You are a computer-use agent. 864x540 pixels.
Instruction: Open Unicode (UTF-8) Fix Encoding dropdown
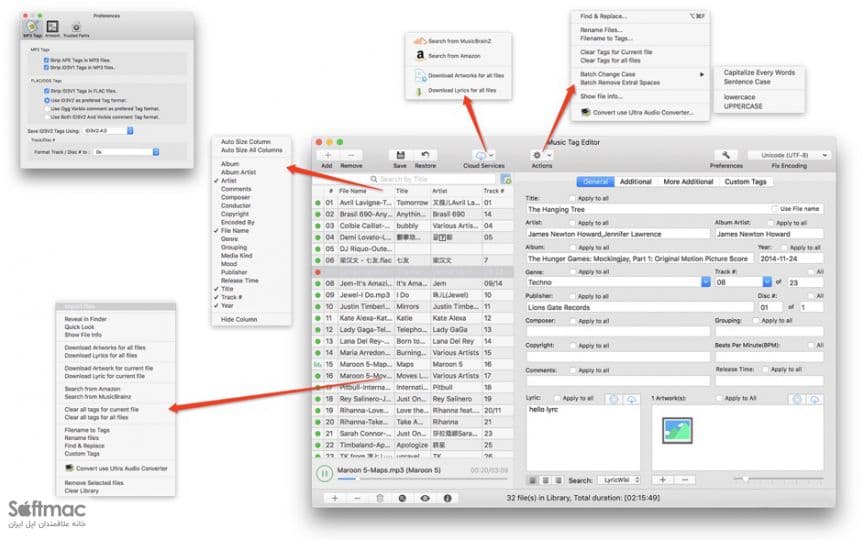(x=789, y=155)
